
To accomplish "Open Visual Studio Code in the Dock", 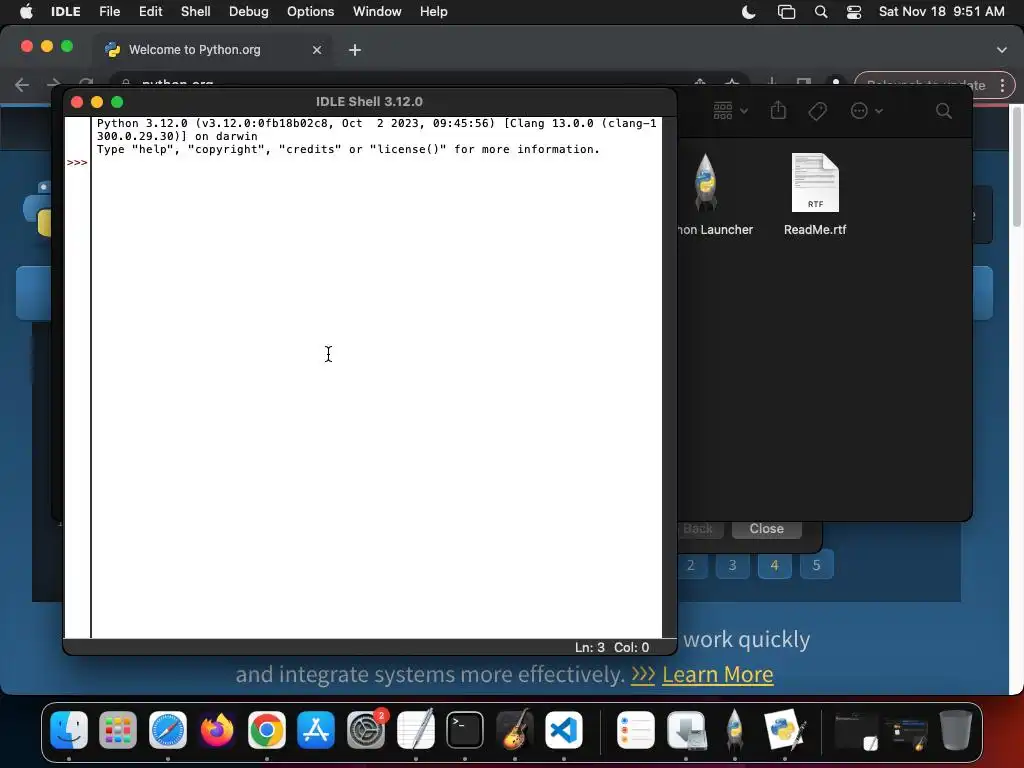I will (564, 729).
